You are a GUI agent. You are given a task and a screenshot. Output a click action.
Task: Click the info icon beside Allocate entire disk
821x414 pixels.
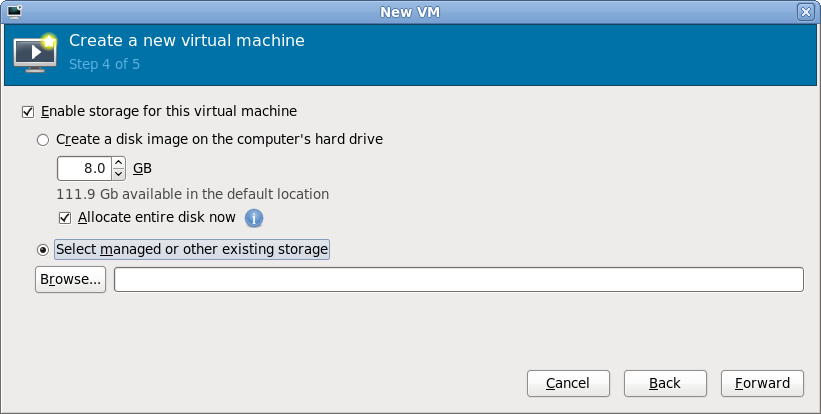pyautogui.click(x=254, y=217)
